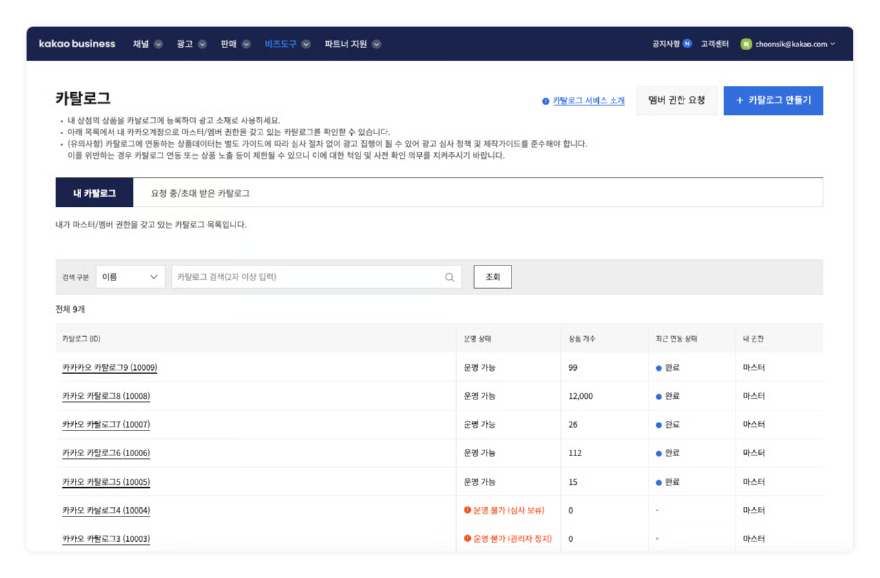Open the 파트너 지원 menu
The width and height of the screenshot is (880, 578).
coord(346,44)
